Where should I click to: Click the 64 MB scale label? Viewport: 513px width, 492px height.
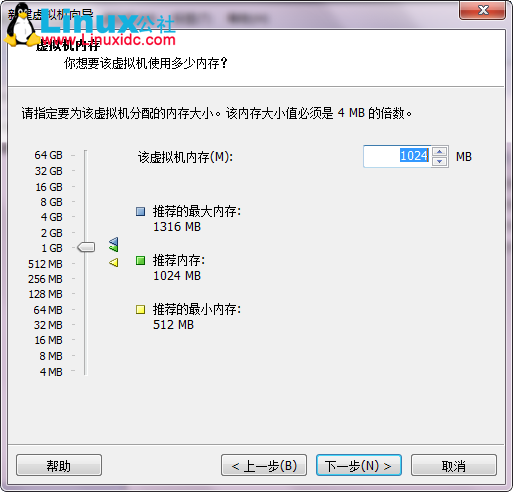[48, 310]
